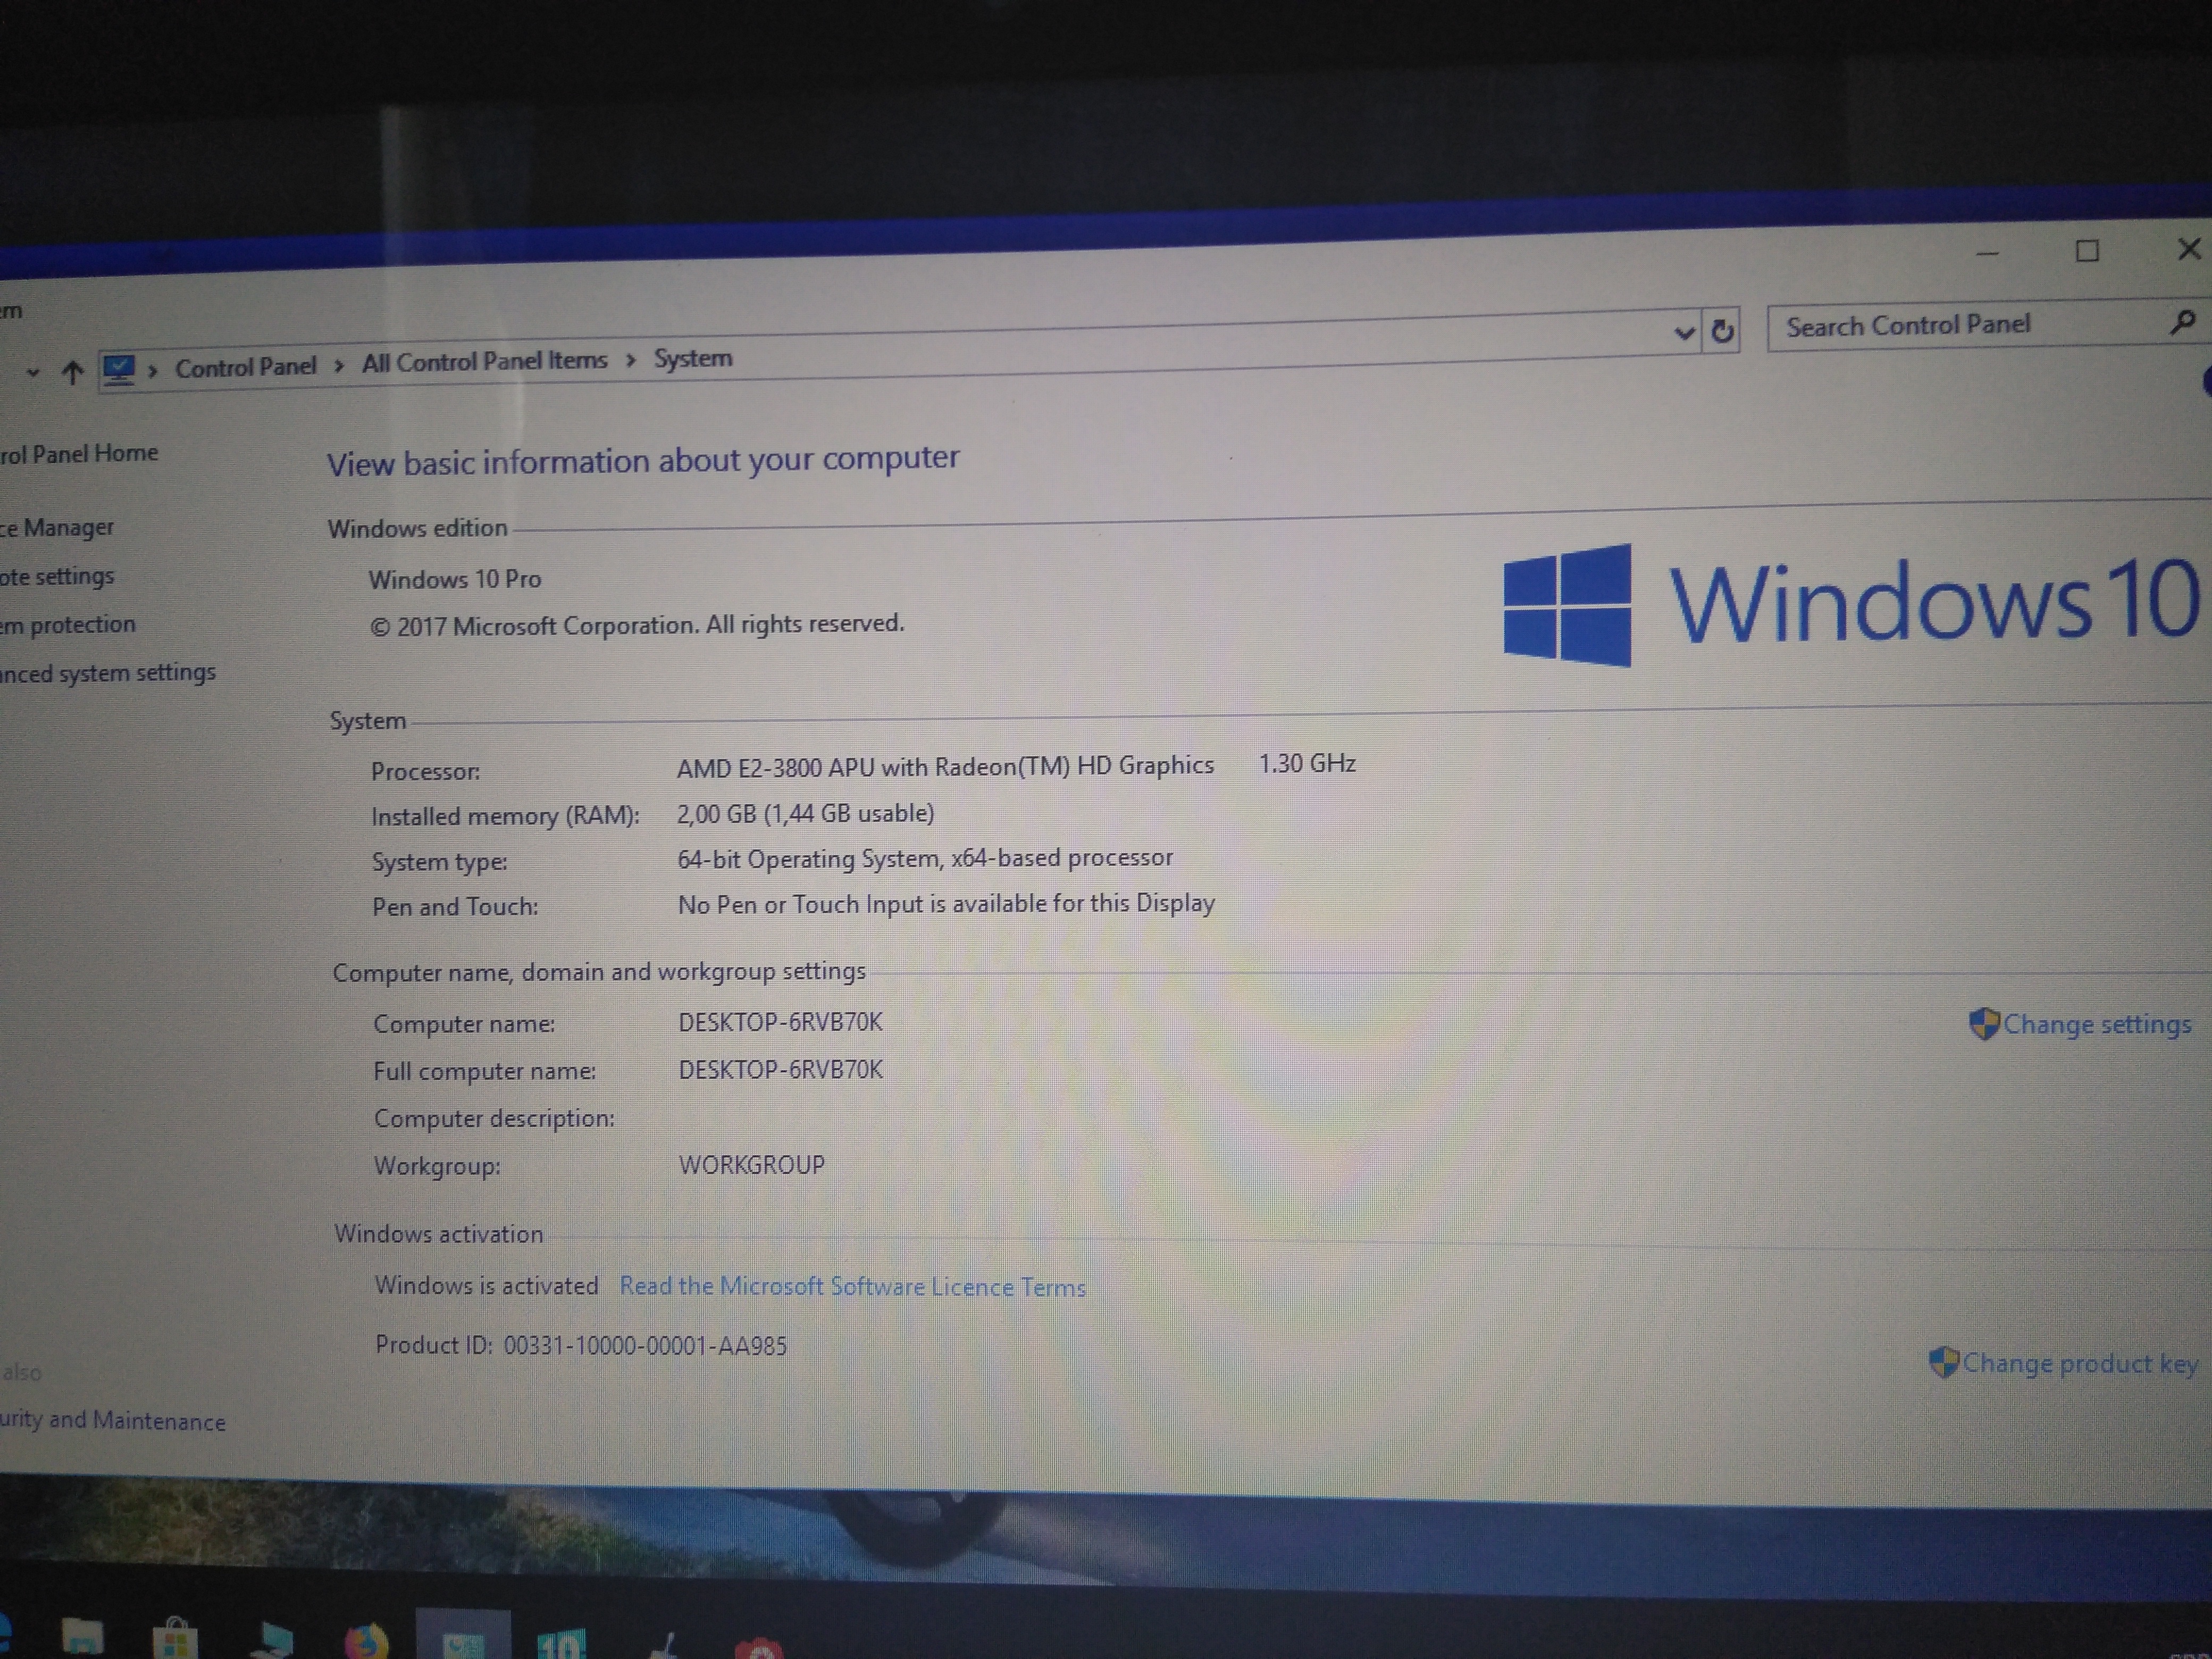Screen dimensions: 2212x1659
Task: Select the System breadcrumb
Action: [x=693, y=358]
